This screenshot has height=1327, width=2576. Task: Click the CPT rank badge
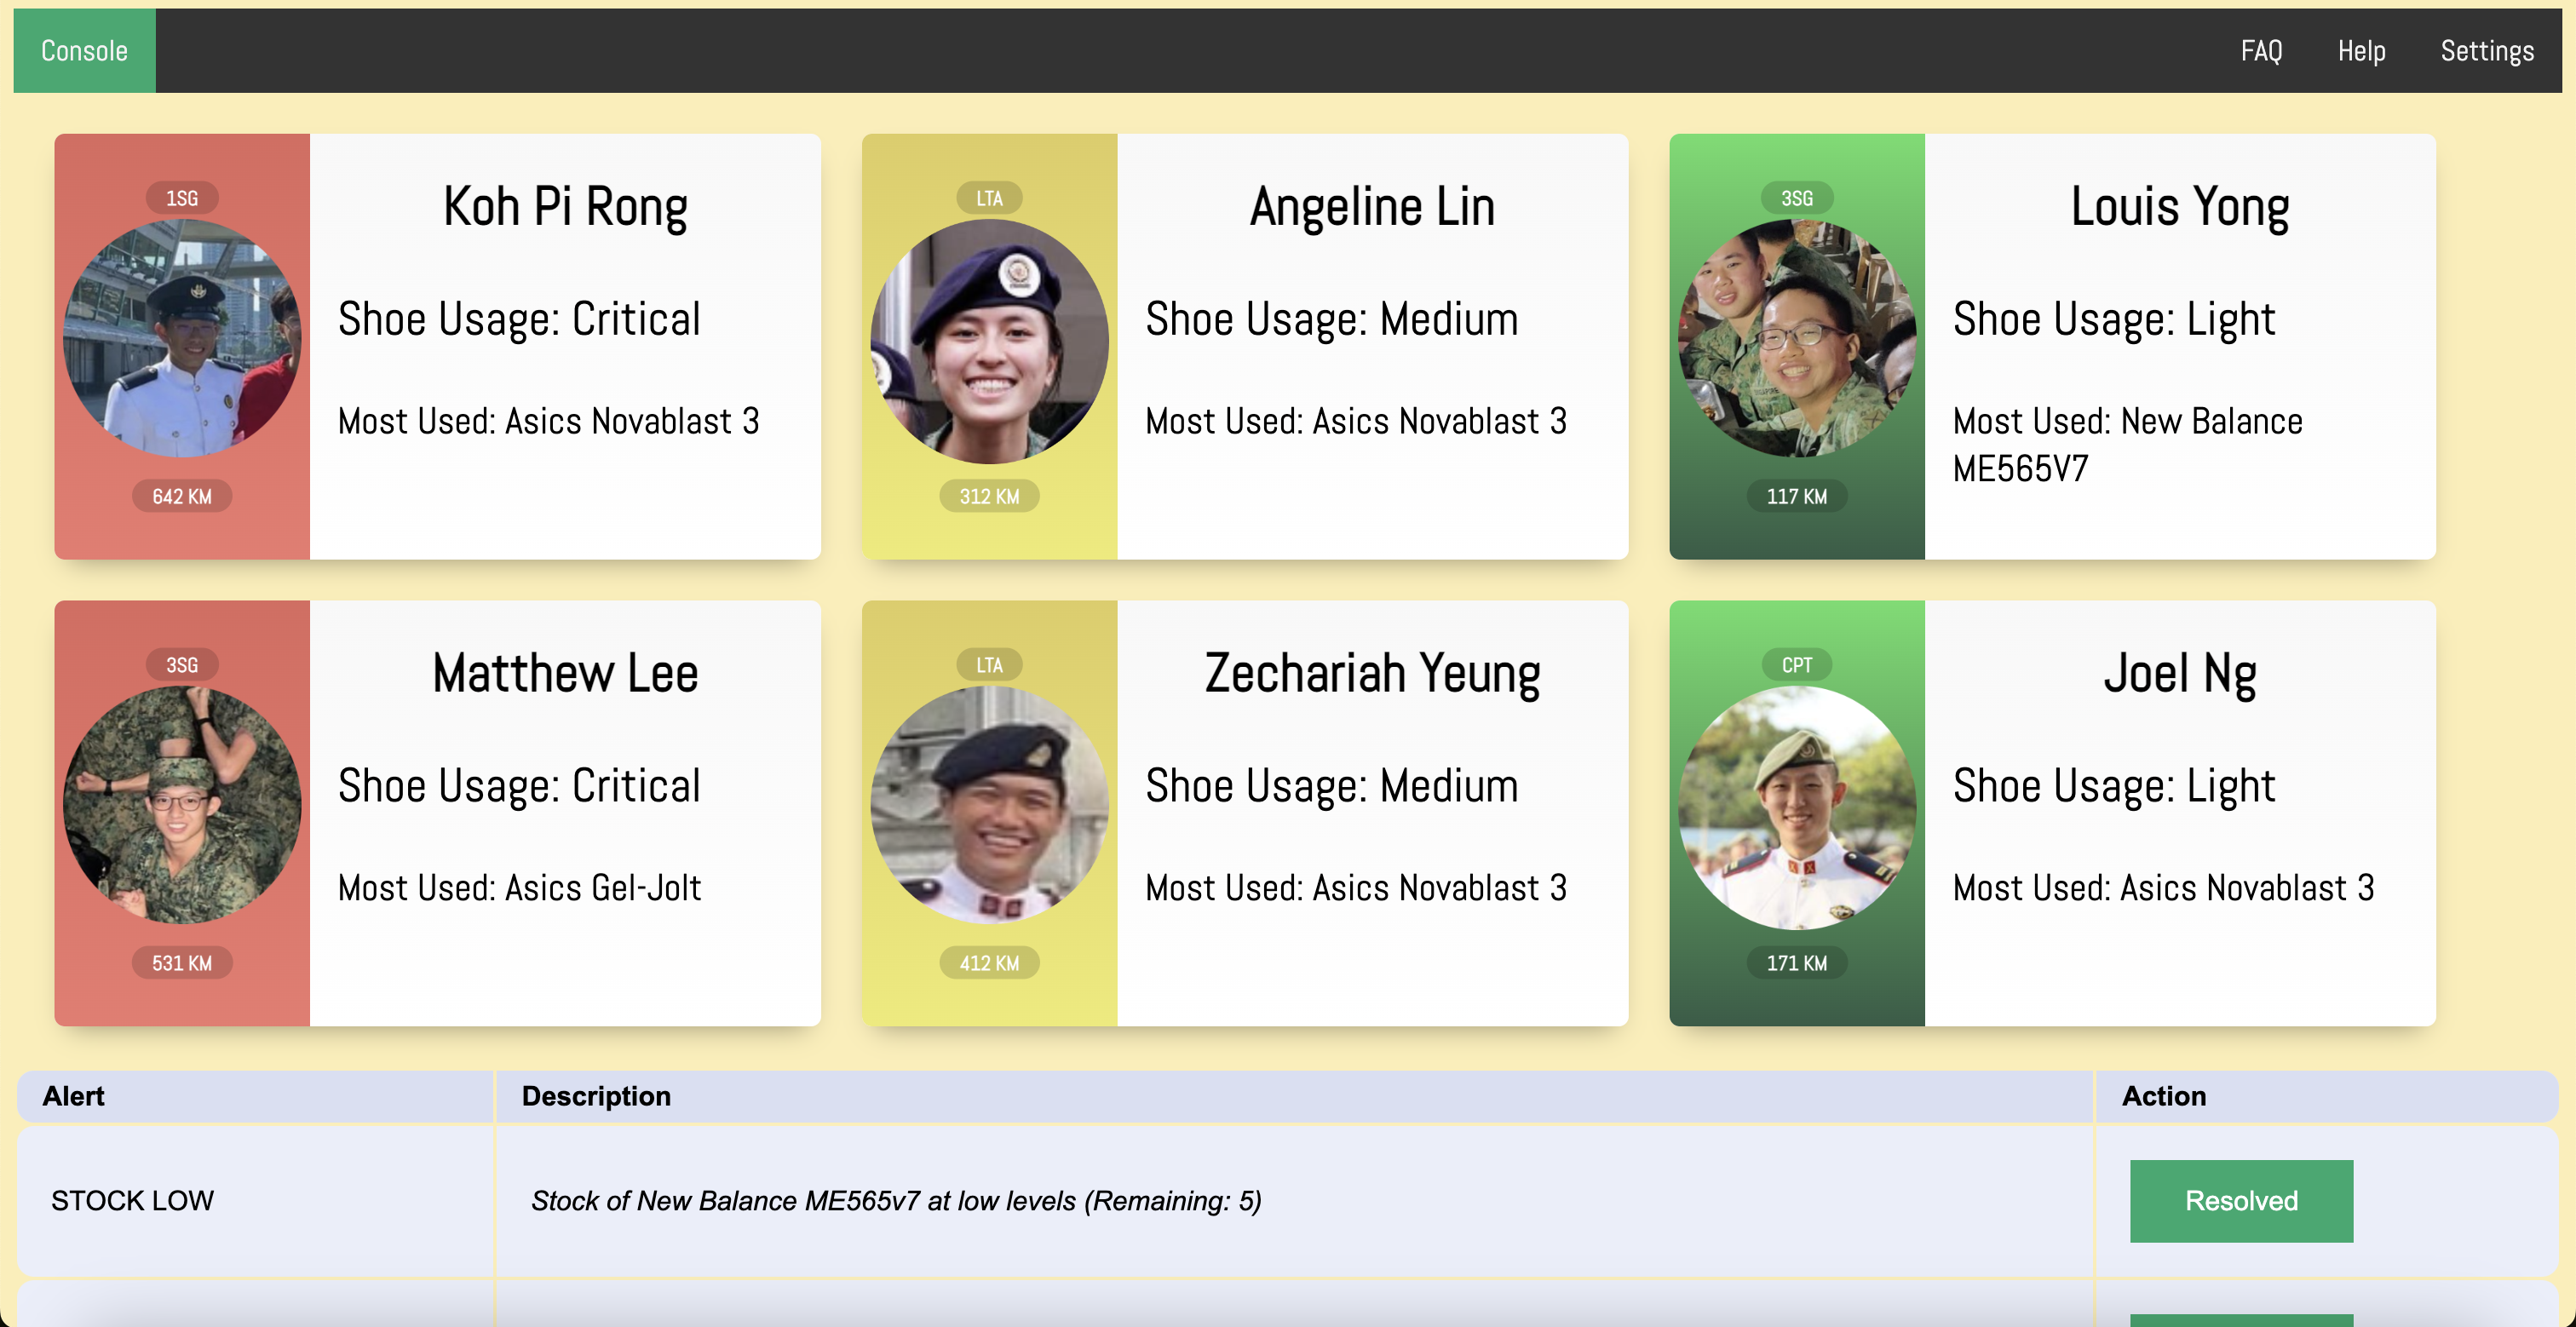tap(1796, 665)
